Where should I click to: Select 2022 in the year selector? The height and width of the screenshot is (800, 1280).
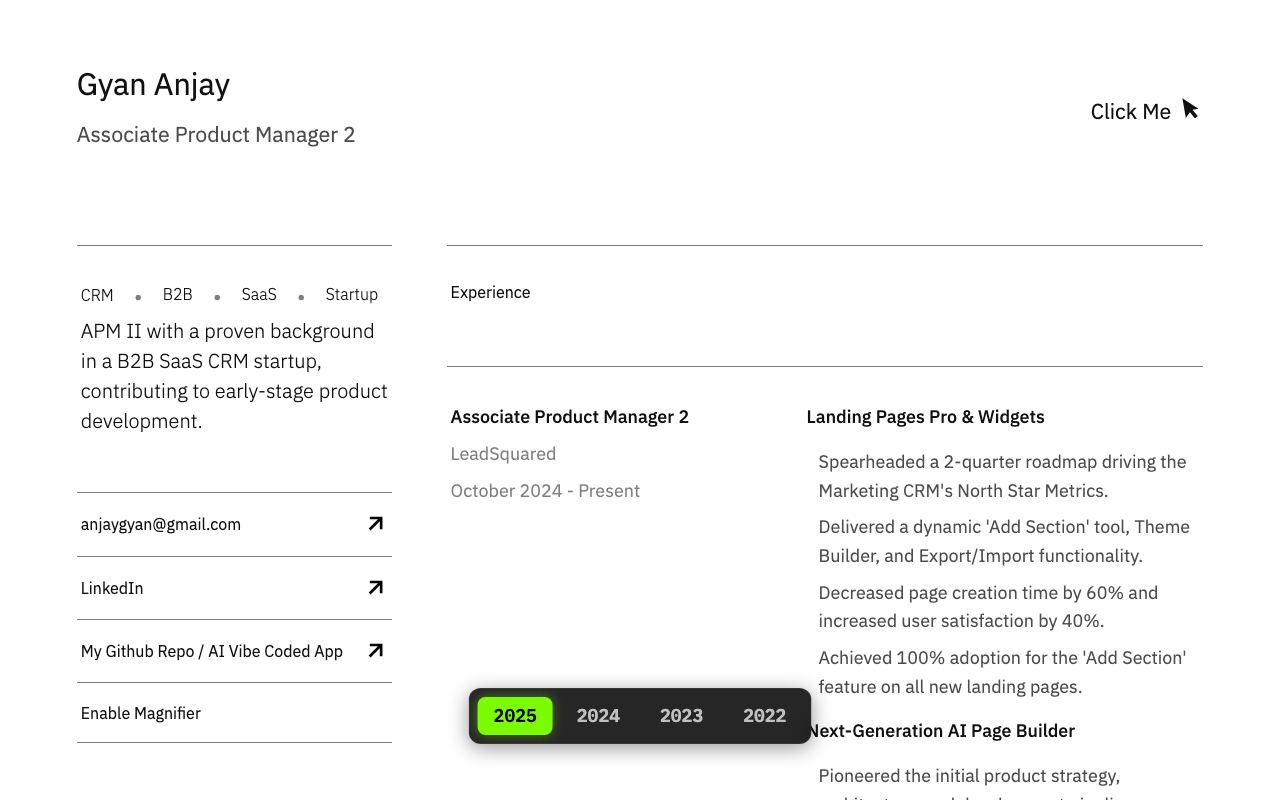764,716
